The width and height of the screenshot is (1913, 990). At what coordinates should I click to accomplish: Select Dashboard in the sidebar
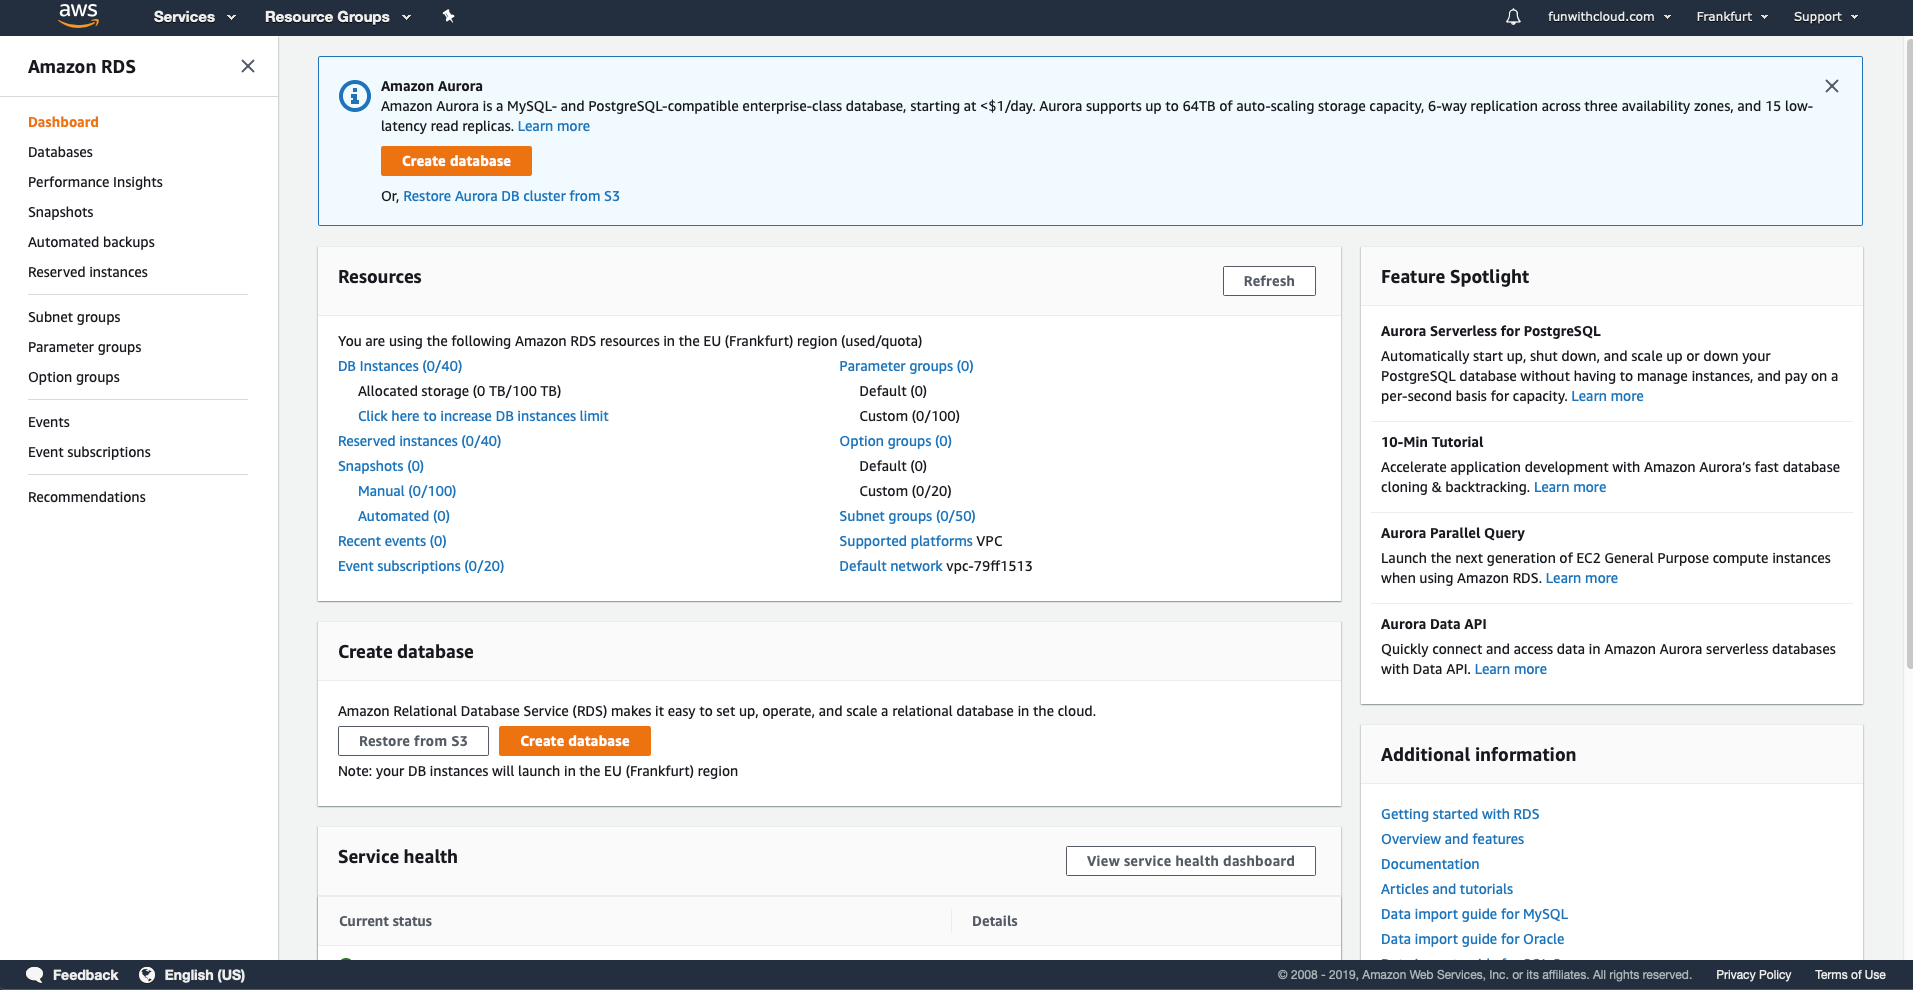63,122
